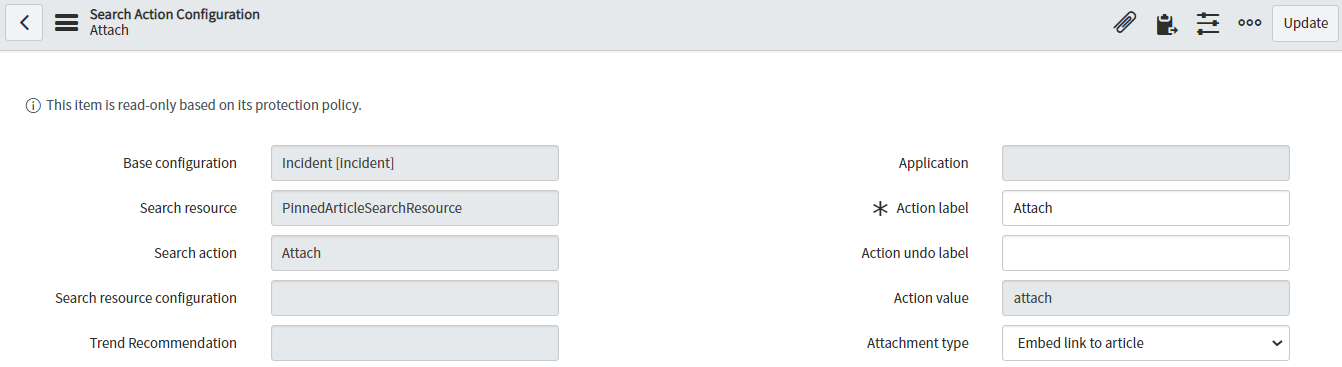
Task: Click the Action undo label field
Action: tap(1146, 253)
